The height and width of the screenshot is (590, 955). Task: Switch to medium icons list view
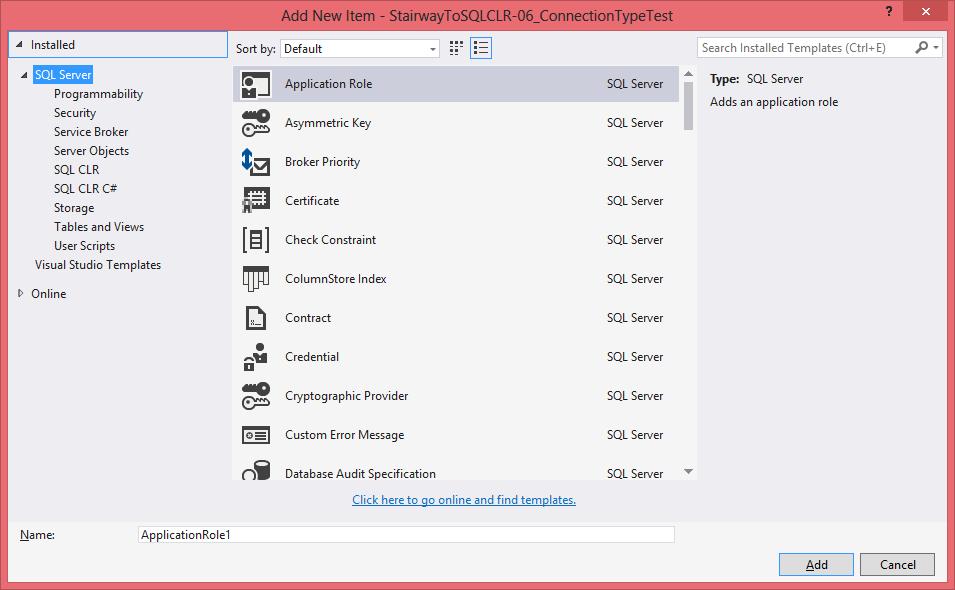pyautogui.click(x=481, y=48)
